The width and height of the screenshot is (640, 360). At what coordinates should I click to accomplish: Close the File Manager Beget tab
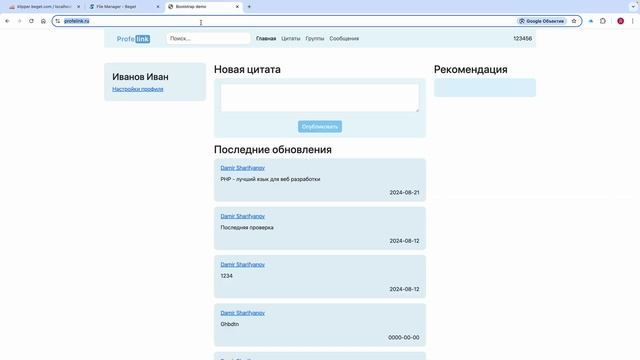158,7
